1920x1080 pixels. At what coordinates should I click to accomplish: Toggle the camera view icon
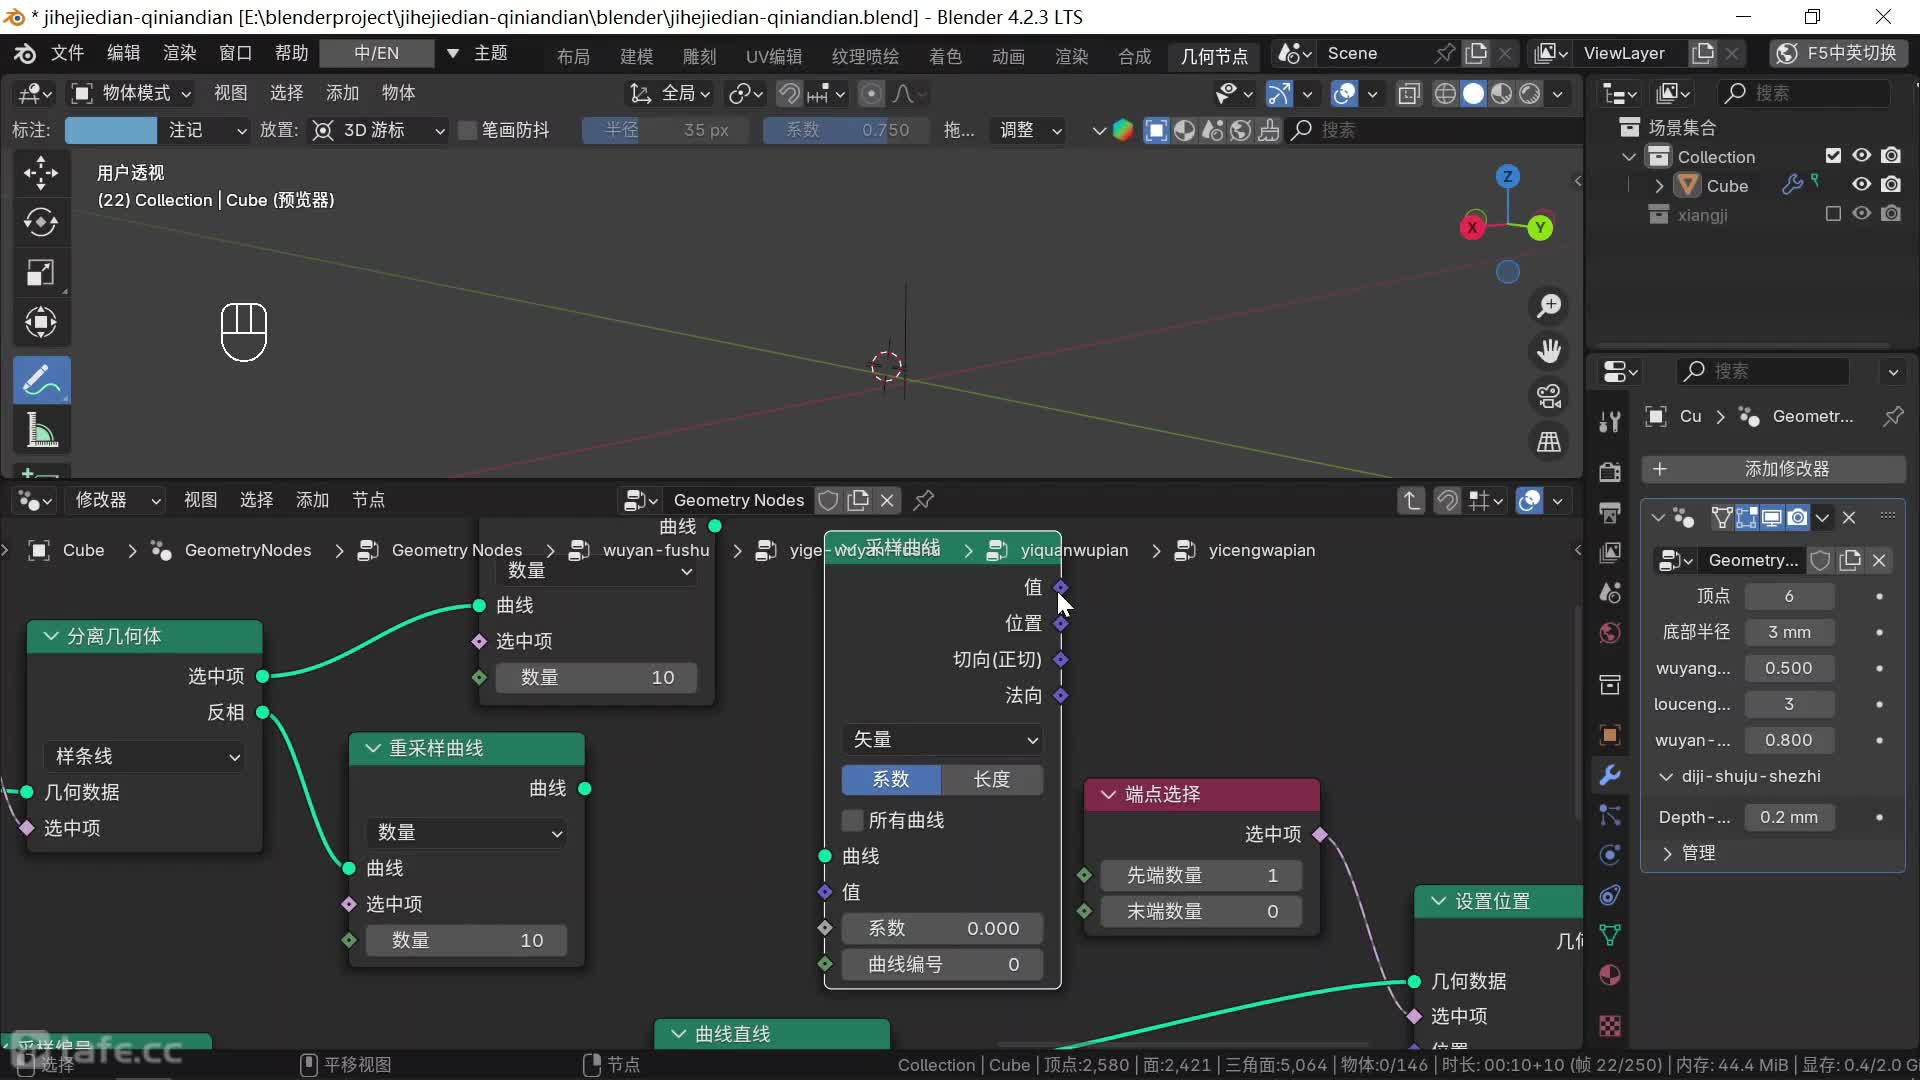pyautogui.click(x=1549, y=396)
